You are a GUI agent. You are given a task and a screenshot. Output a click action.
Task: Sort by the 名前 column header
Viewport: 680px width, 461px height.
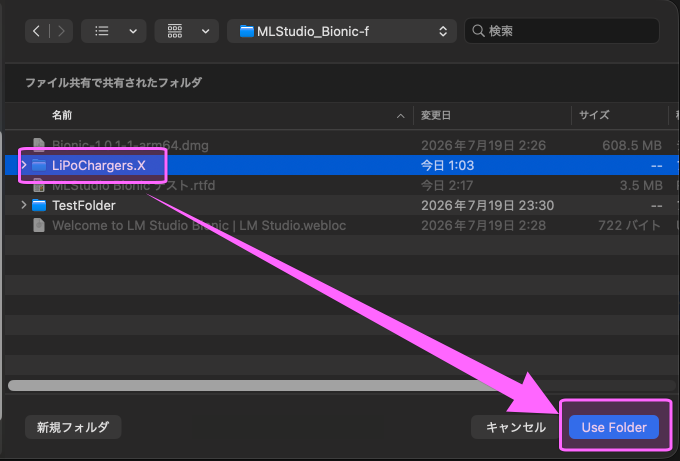[62, 115]
